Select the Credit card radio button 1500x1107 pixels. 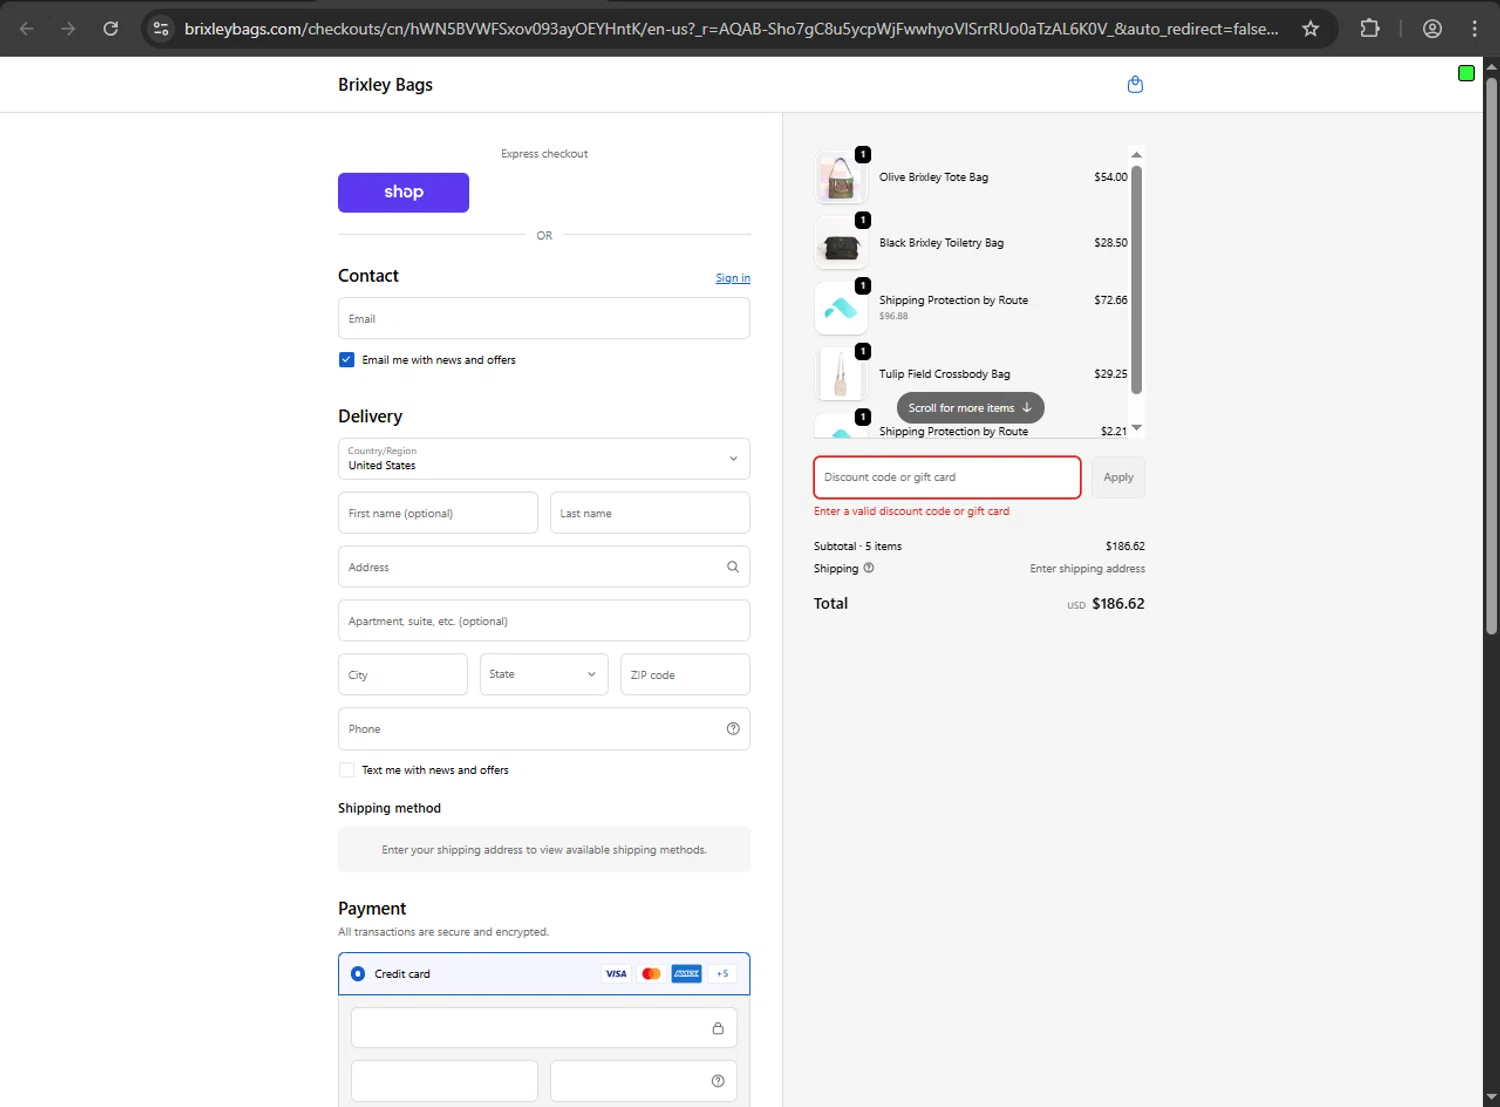tap(358, 974)
